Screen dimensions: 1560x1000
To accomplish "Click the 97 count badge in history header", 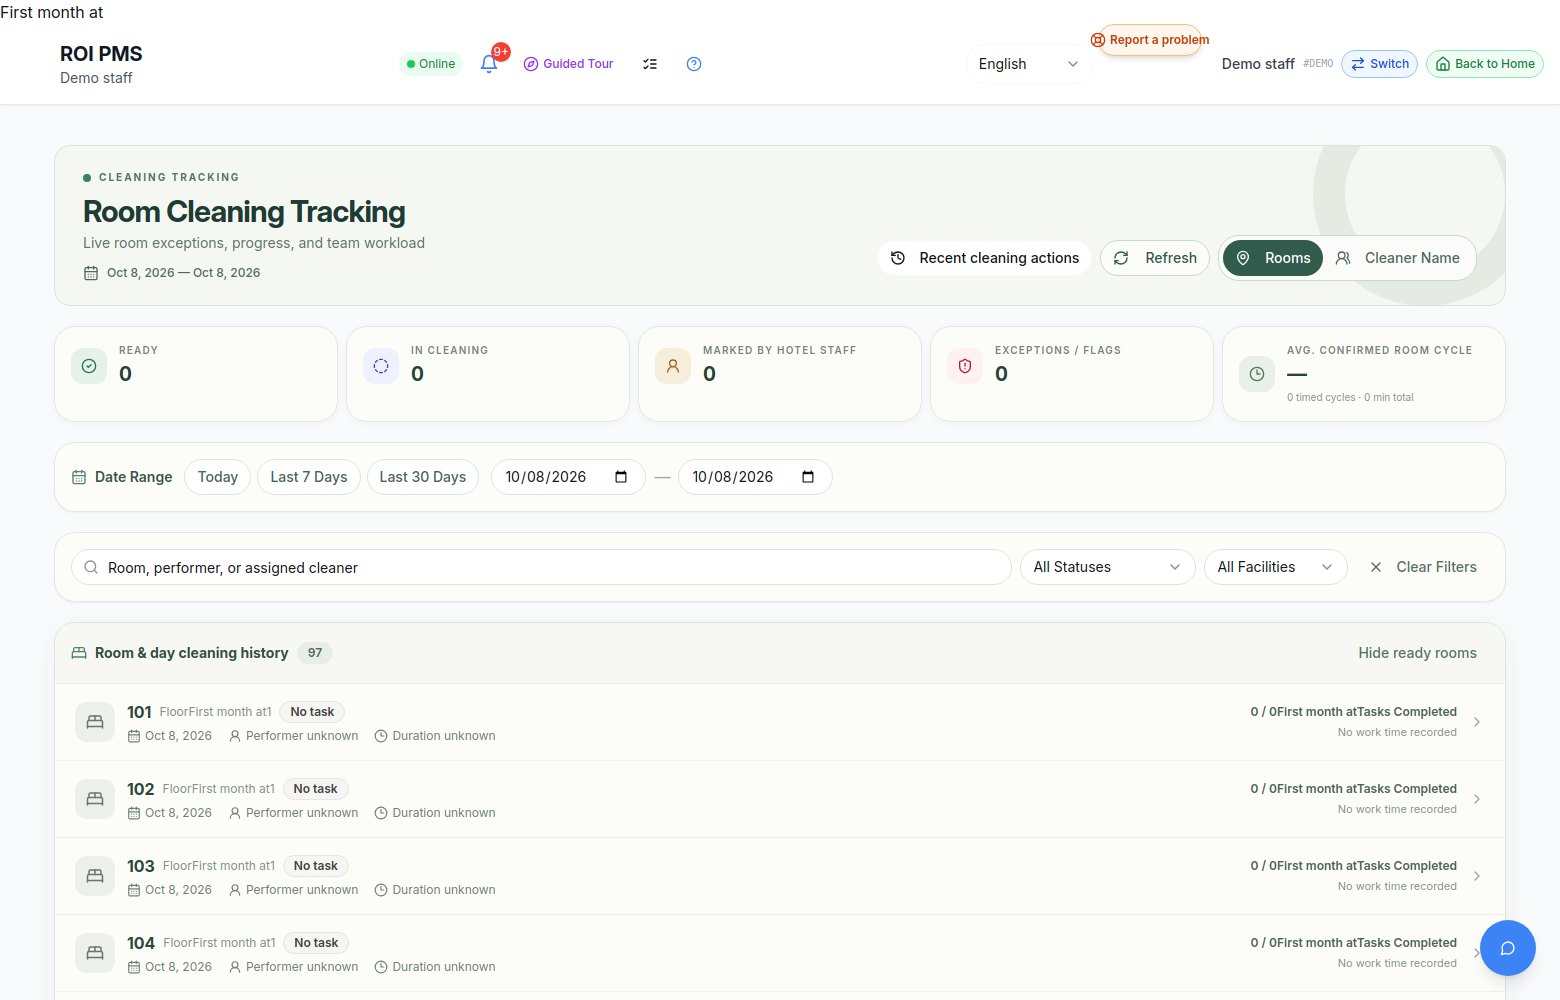I will 315,653.
